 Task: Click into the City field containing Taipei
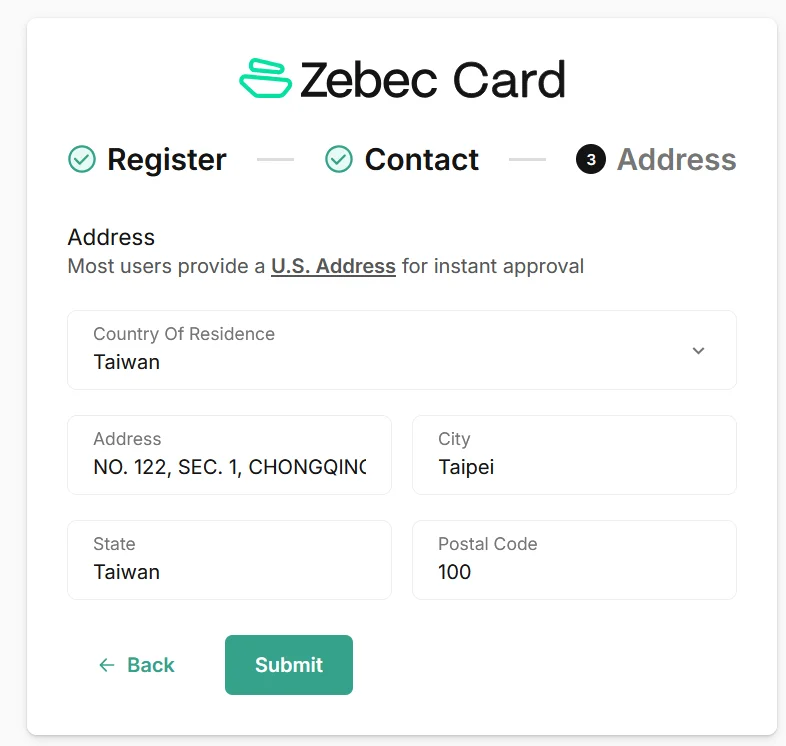(x=574, y=466)
